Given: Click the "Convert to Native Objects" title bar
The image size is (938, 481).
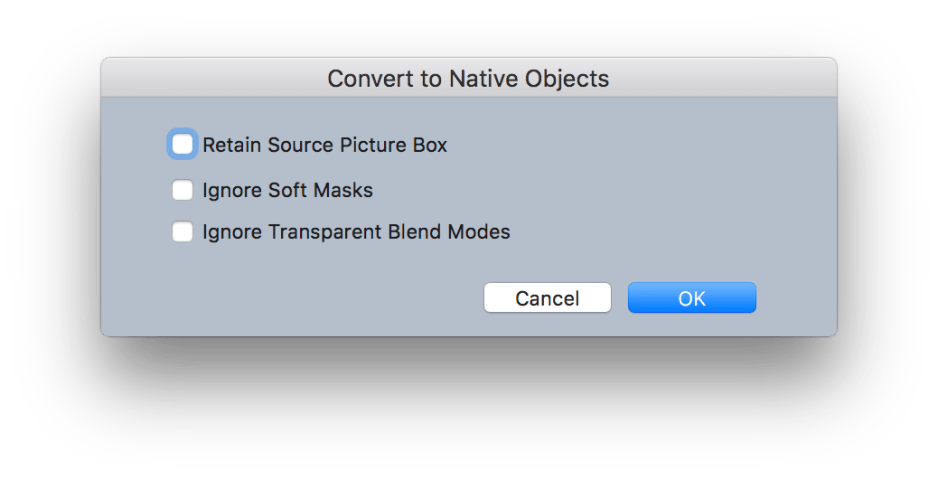Looking at the screenshot, I should pyautogui.click(x=468, y=78).
